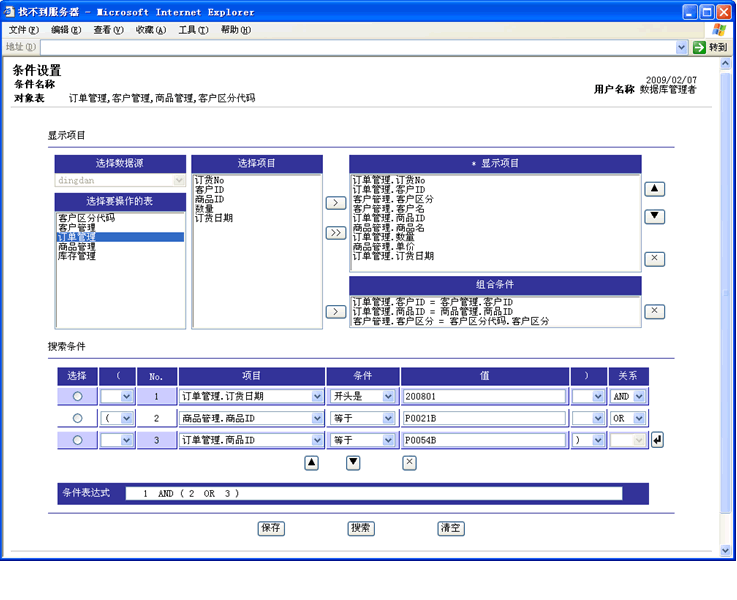Click the value field containing 200801
The height and width of the screenshot is (600, 737).
point(484,396)
